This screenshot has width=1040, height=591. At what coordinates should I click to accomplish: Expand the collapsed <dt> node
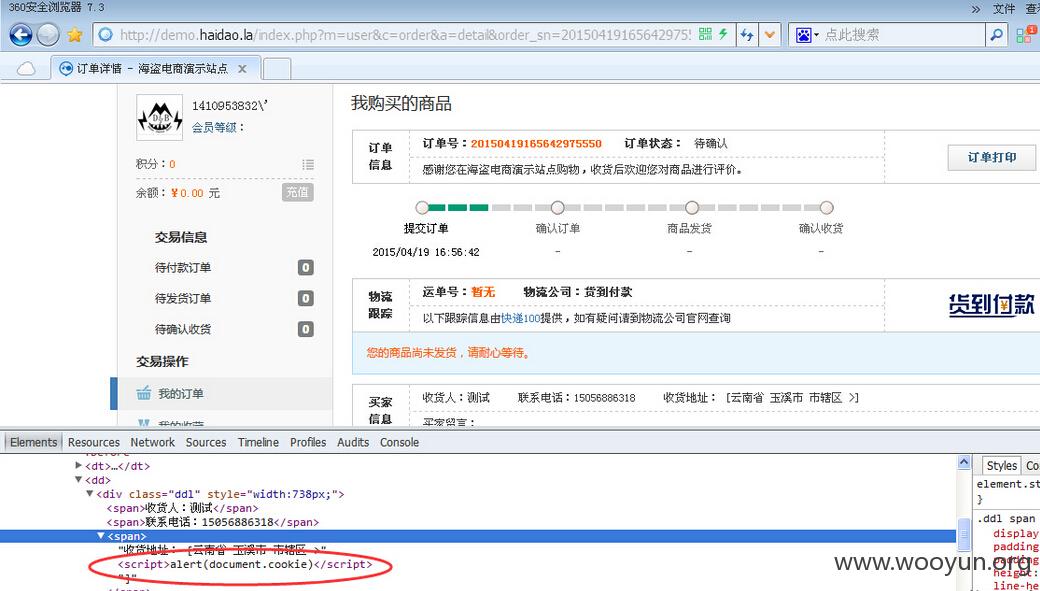coord(79,466)
